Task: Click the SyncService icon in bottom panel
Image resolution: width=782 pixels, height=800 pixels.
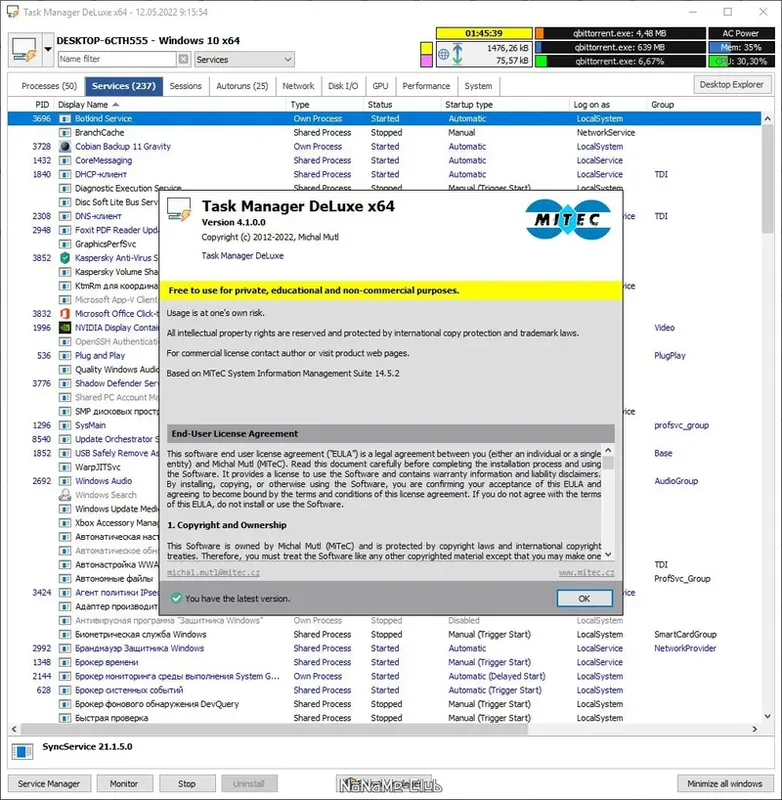Action: click(x=22, y=751)
